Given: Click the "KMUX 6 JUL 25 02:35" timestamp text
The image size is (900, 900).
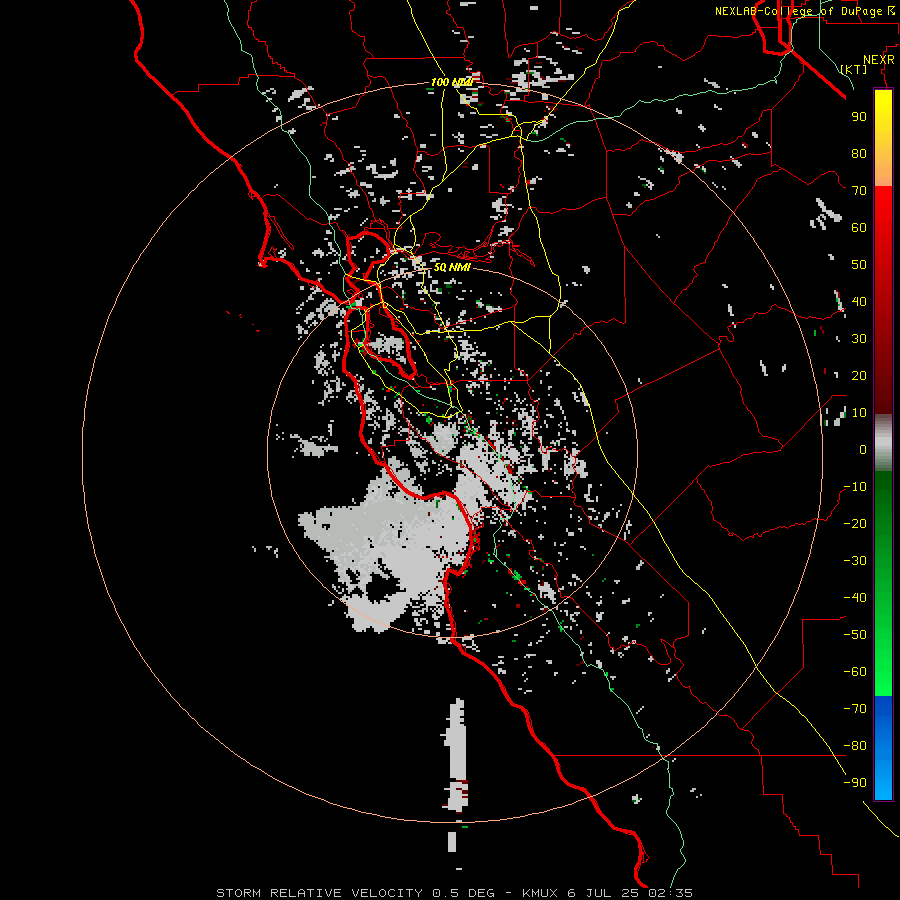Looking at the screenshot, I should 607,893.
